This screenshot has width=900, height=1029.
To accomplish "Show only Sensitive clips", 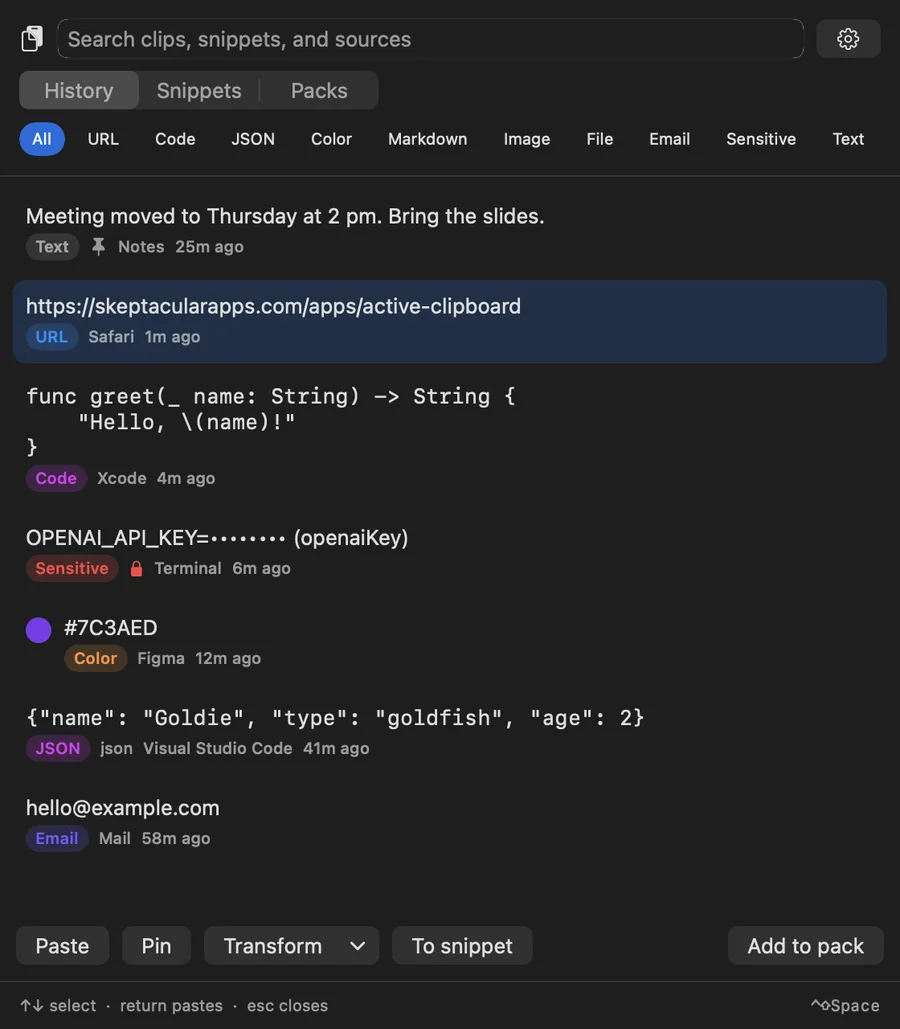I will pos(761,139).
